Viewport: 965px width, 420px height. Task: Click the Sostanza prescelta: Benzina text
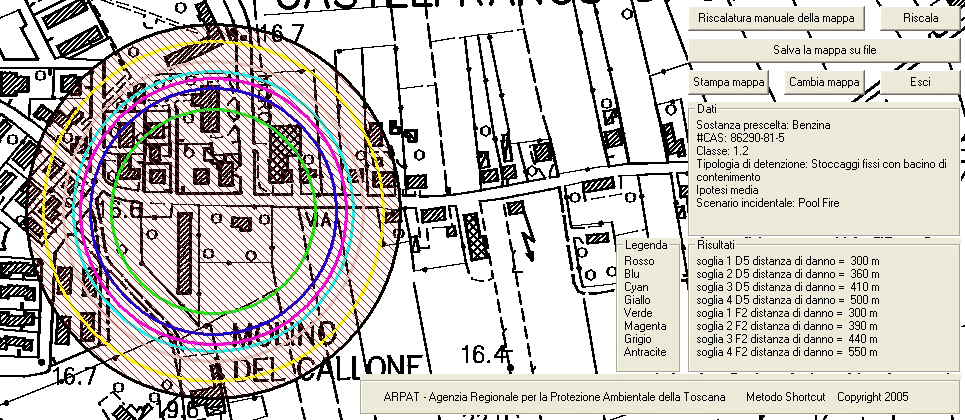(x=757, y=125)
